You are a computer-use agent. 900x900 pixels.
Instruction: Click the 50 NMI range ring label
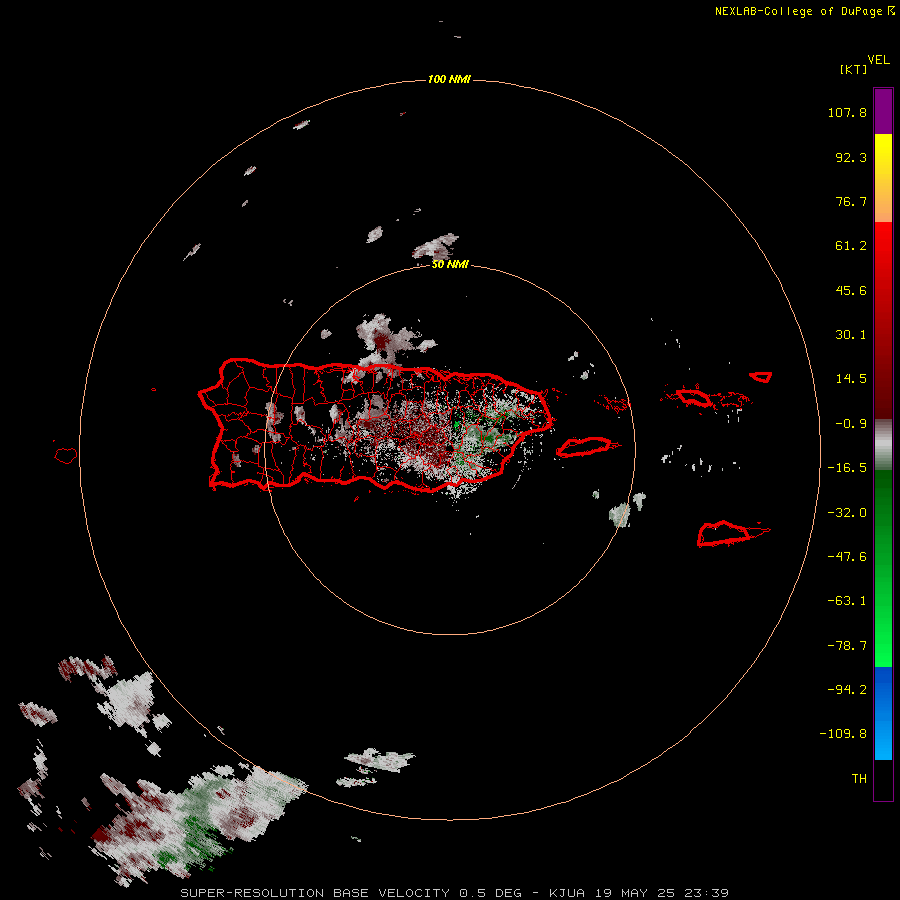tap(450, 265)
